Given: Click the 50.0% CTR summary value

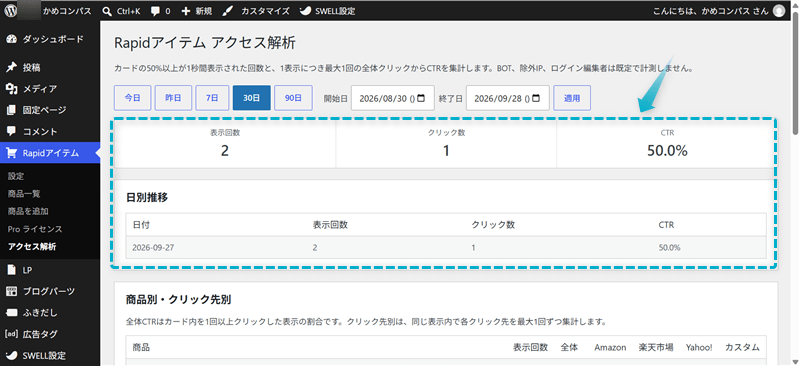Looking at the screenshot, I should point(667,151).
